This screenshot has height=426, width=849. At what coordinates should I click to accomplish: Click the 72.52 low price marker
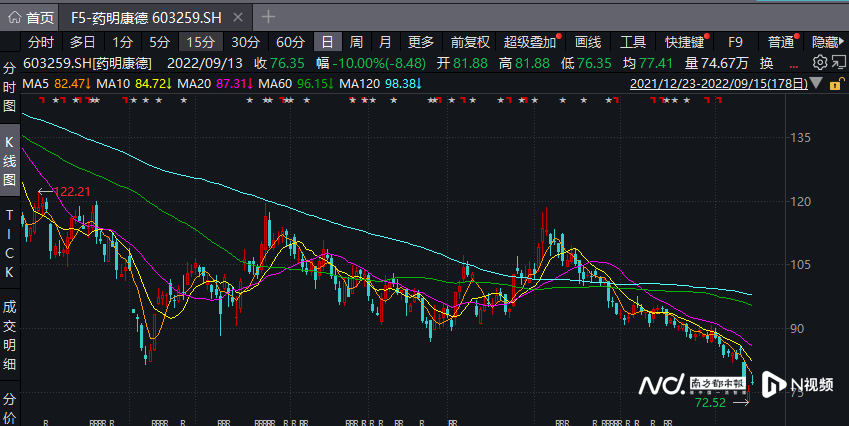[x=710, y=403]
